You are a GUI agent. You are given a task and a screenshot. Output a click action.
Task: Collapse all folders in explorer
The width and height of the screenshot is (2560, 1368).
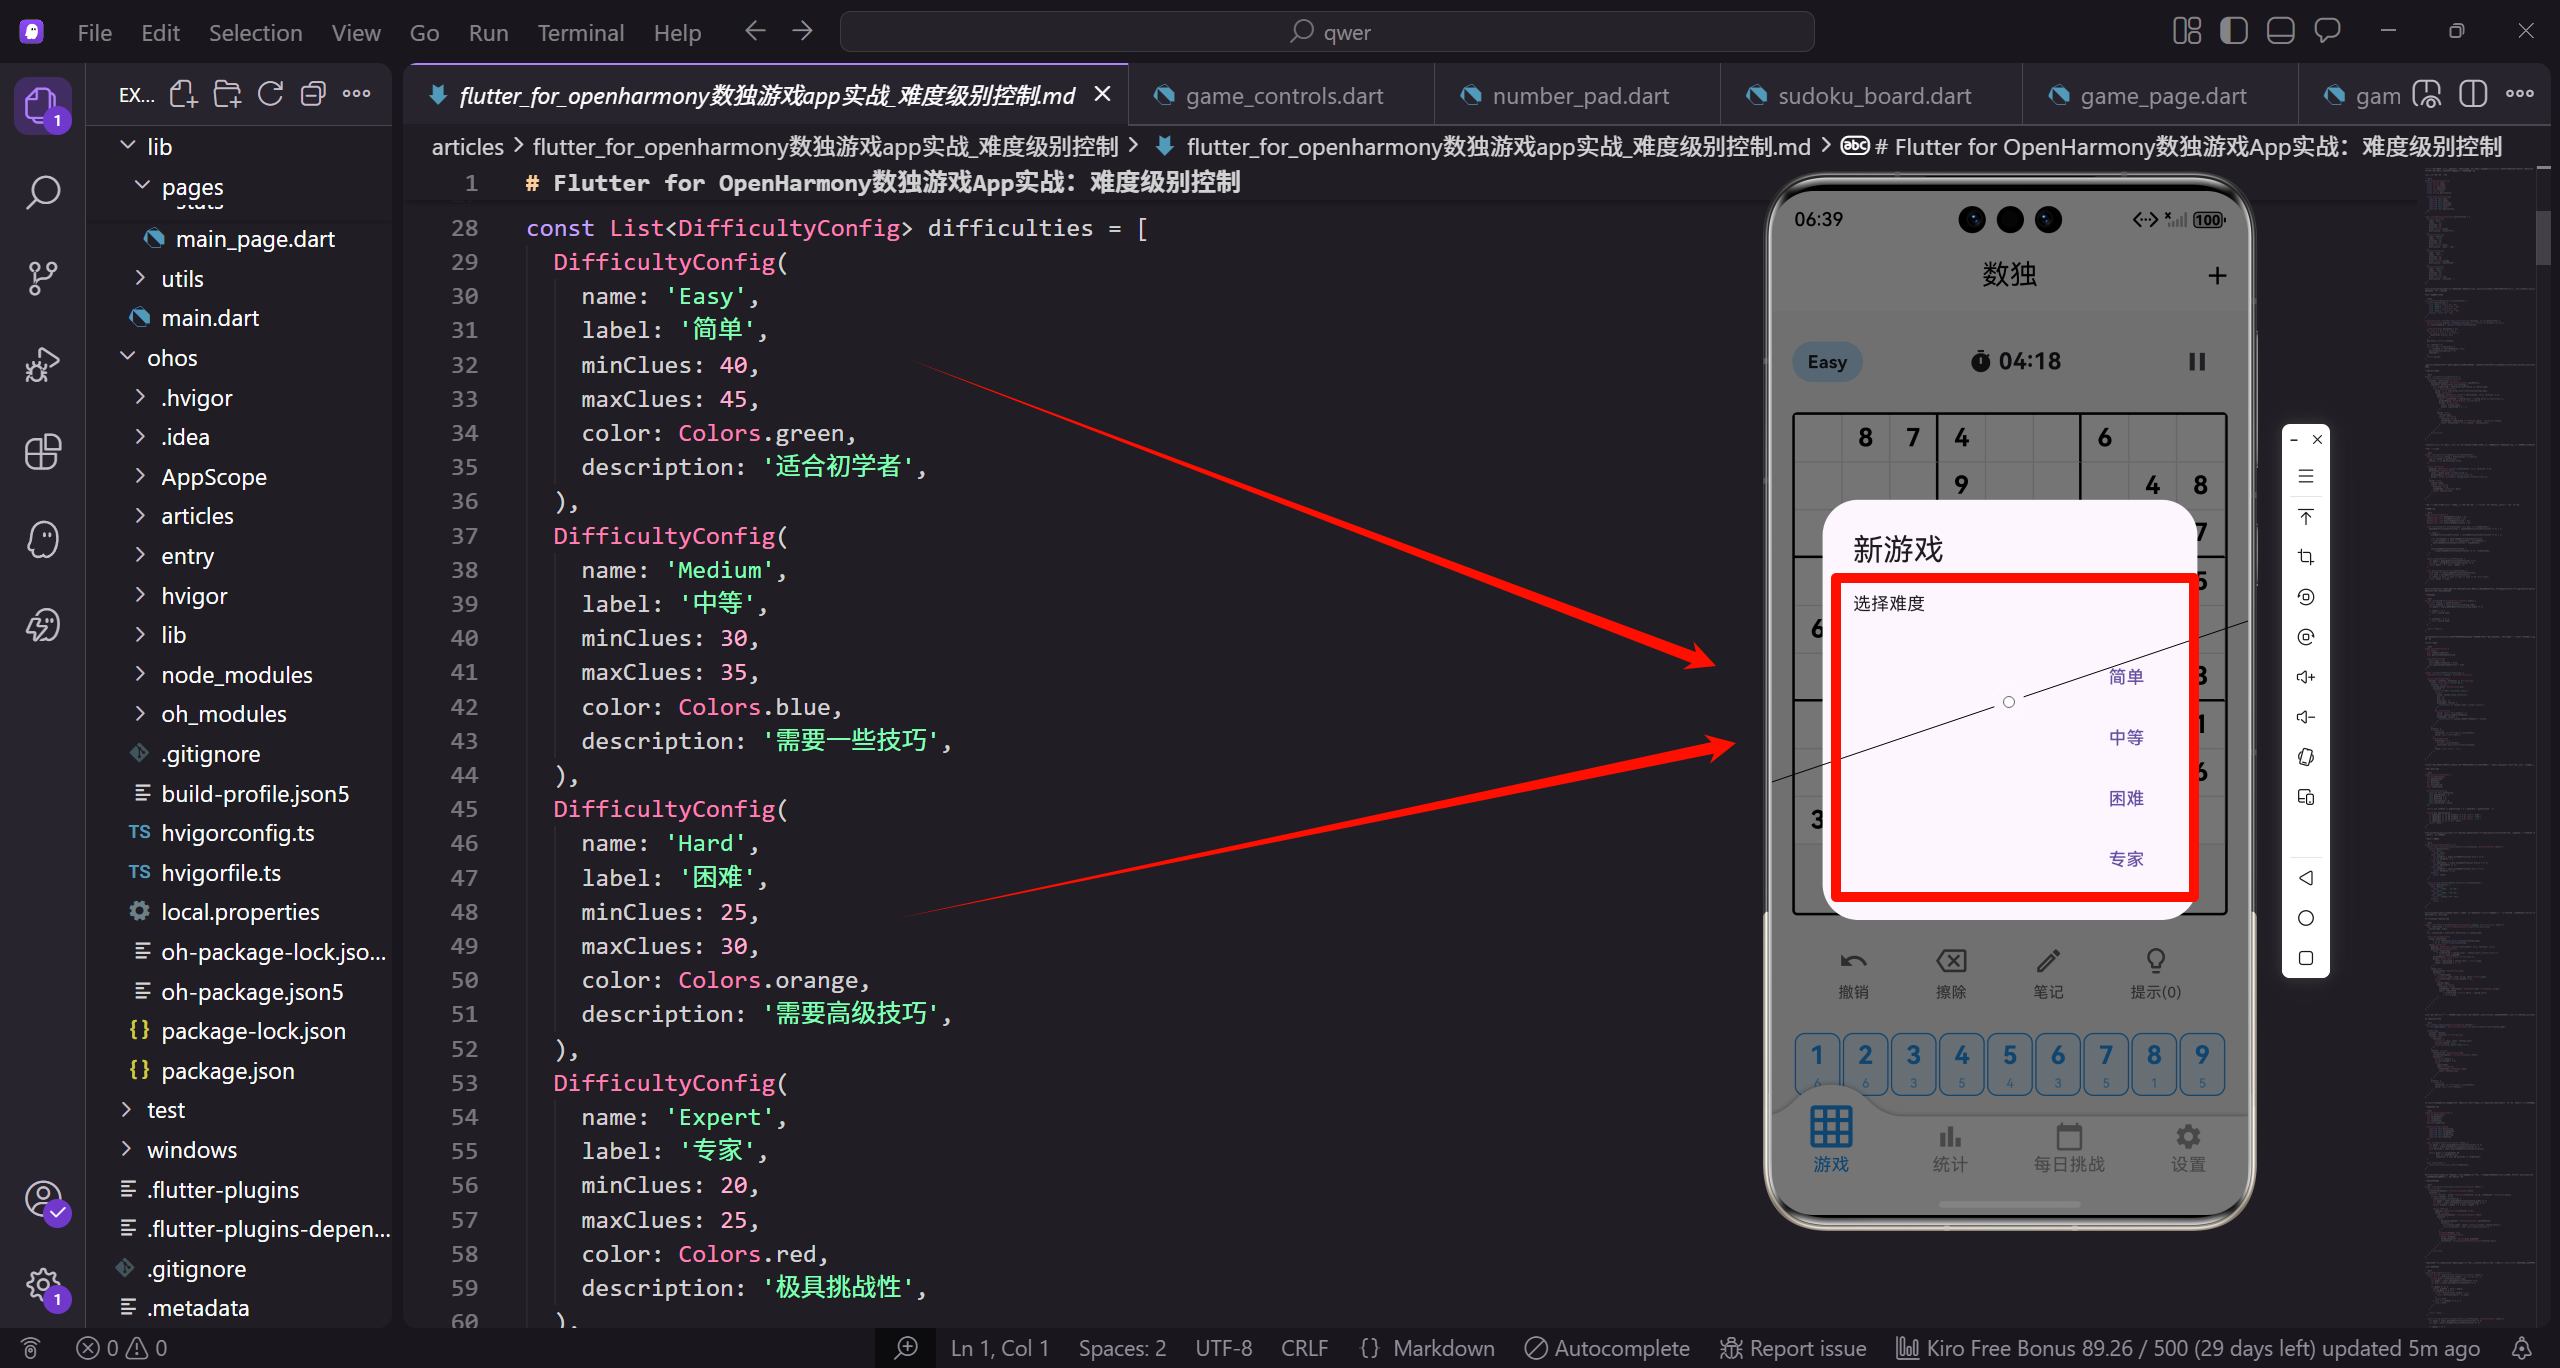(313, 95)
